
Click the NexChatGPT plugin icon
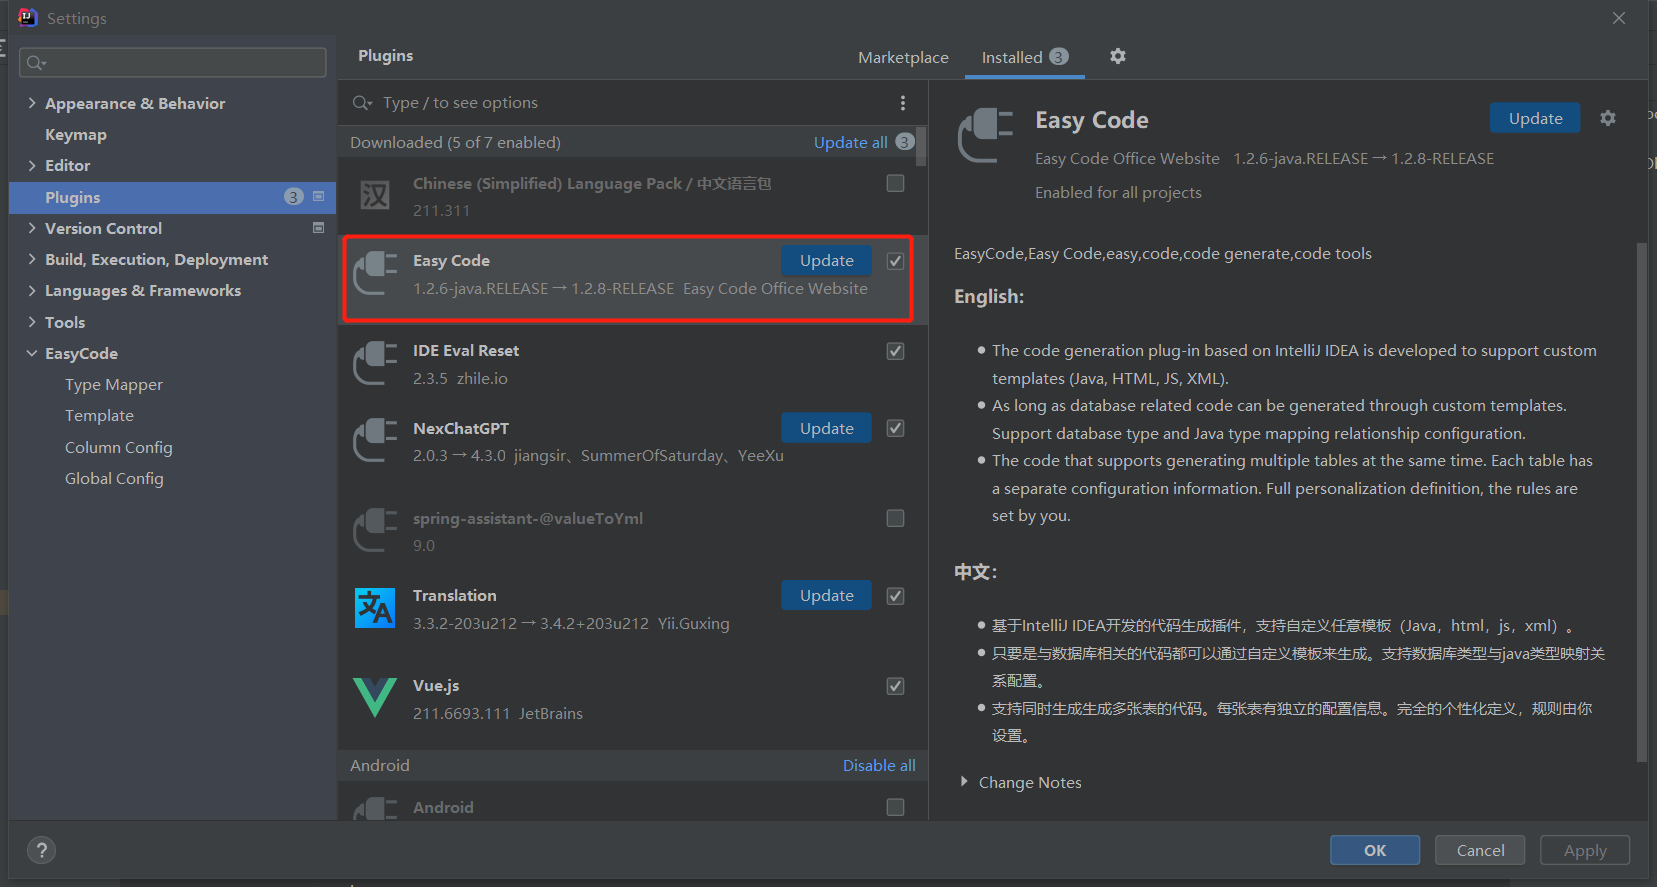[x=375, y=441]
